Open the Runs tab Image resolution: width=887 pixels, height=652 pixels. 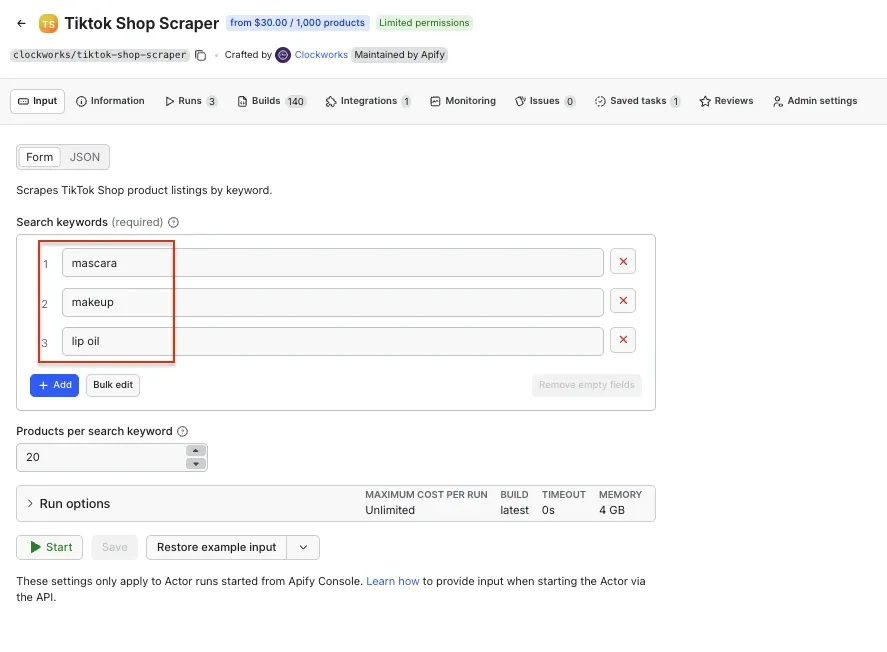click(x=191, y=101)
